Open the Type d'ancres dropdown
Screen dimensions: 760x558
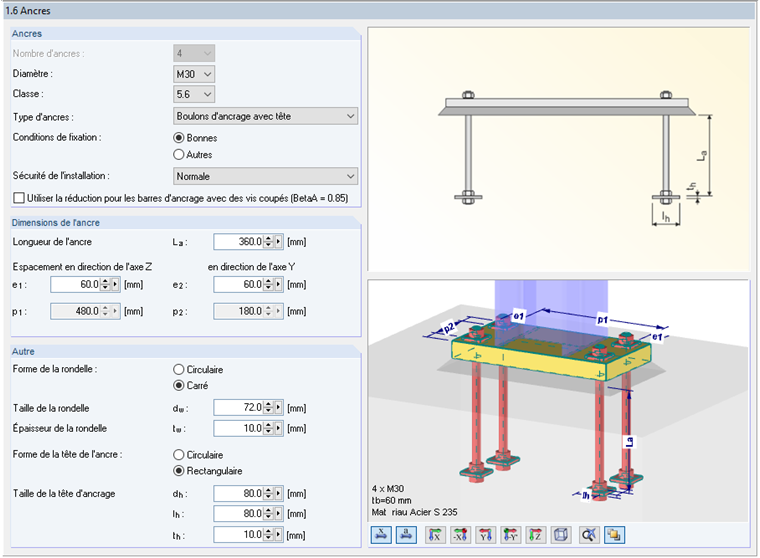click(265, 116)
